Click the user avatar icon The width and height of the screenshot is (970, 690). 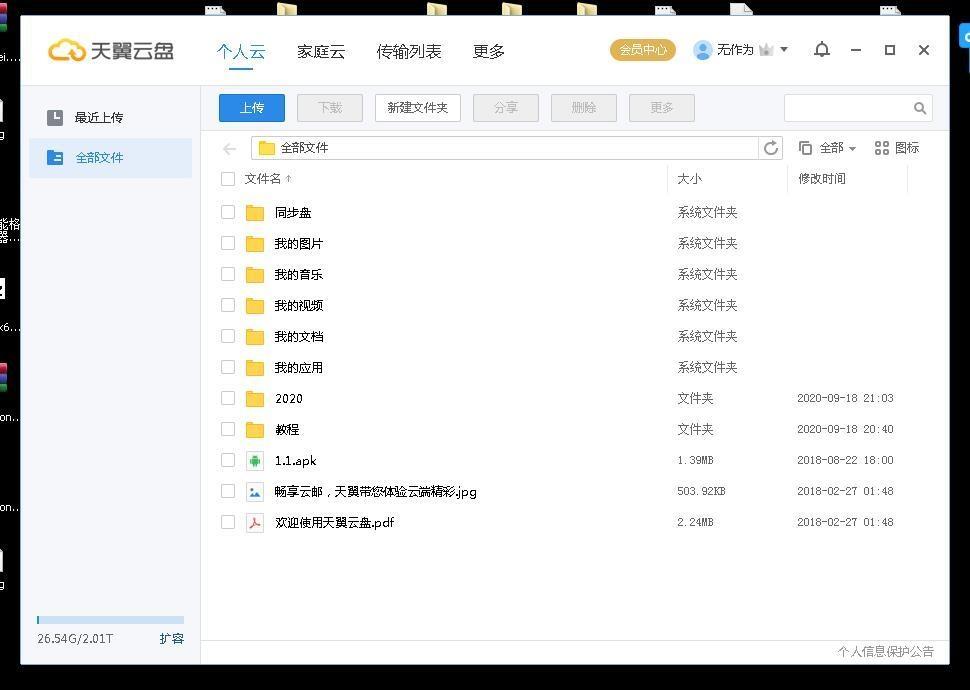[702, 49]
